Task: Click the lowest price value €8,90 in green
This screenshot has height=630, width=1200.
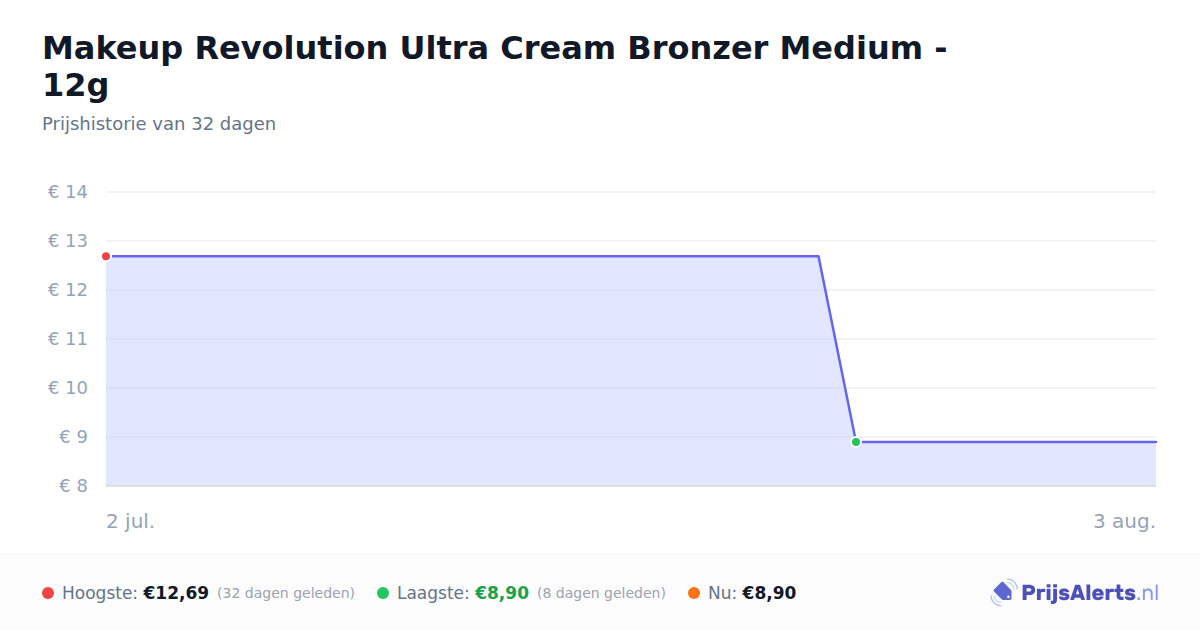Action: (x=502, y=593)
